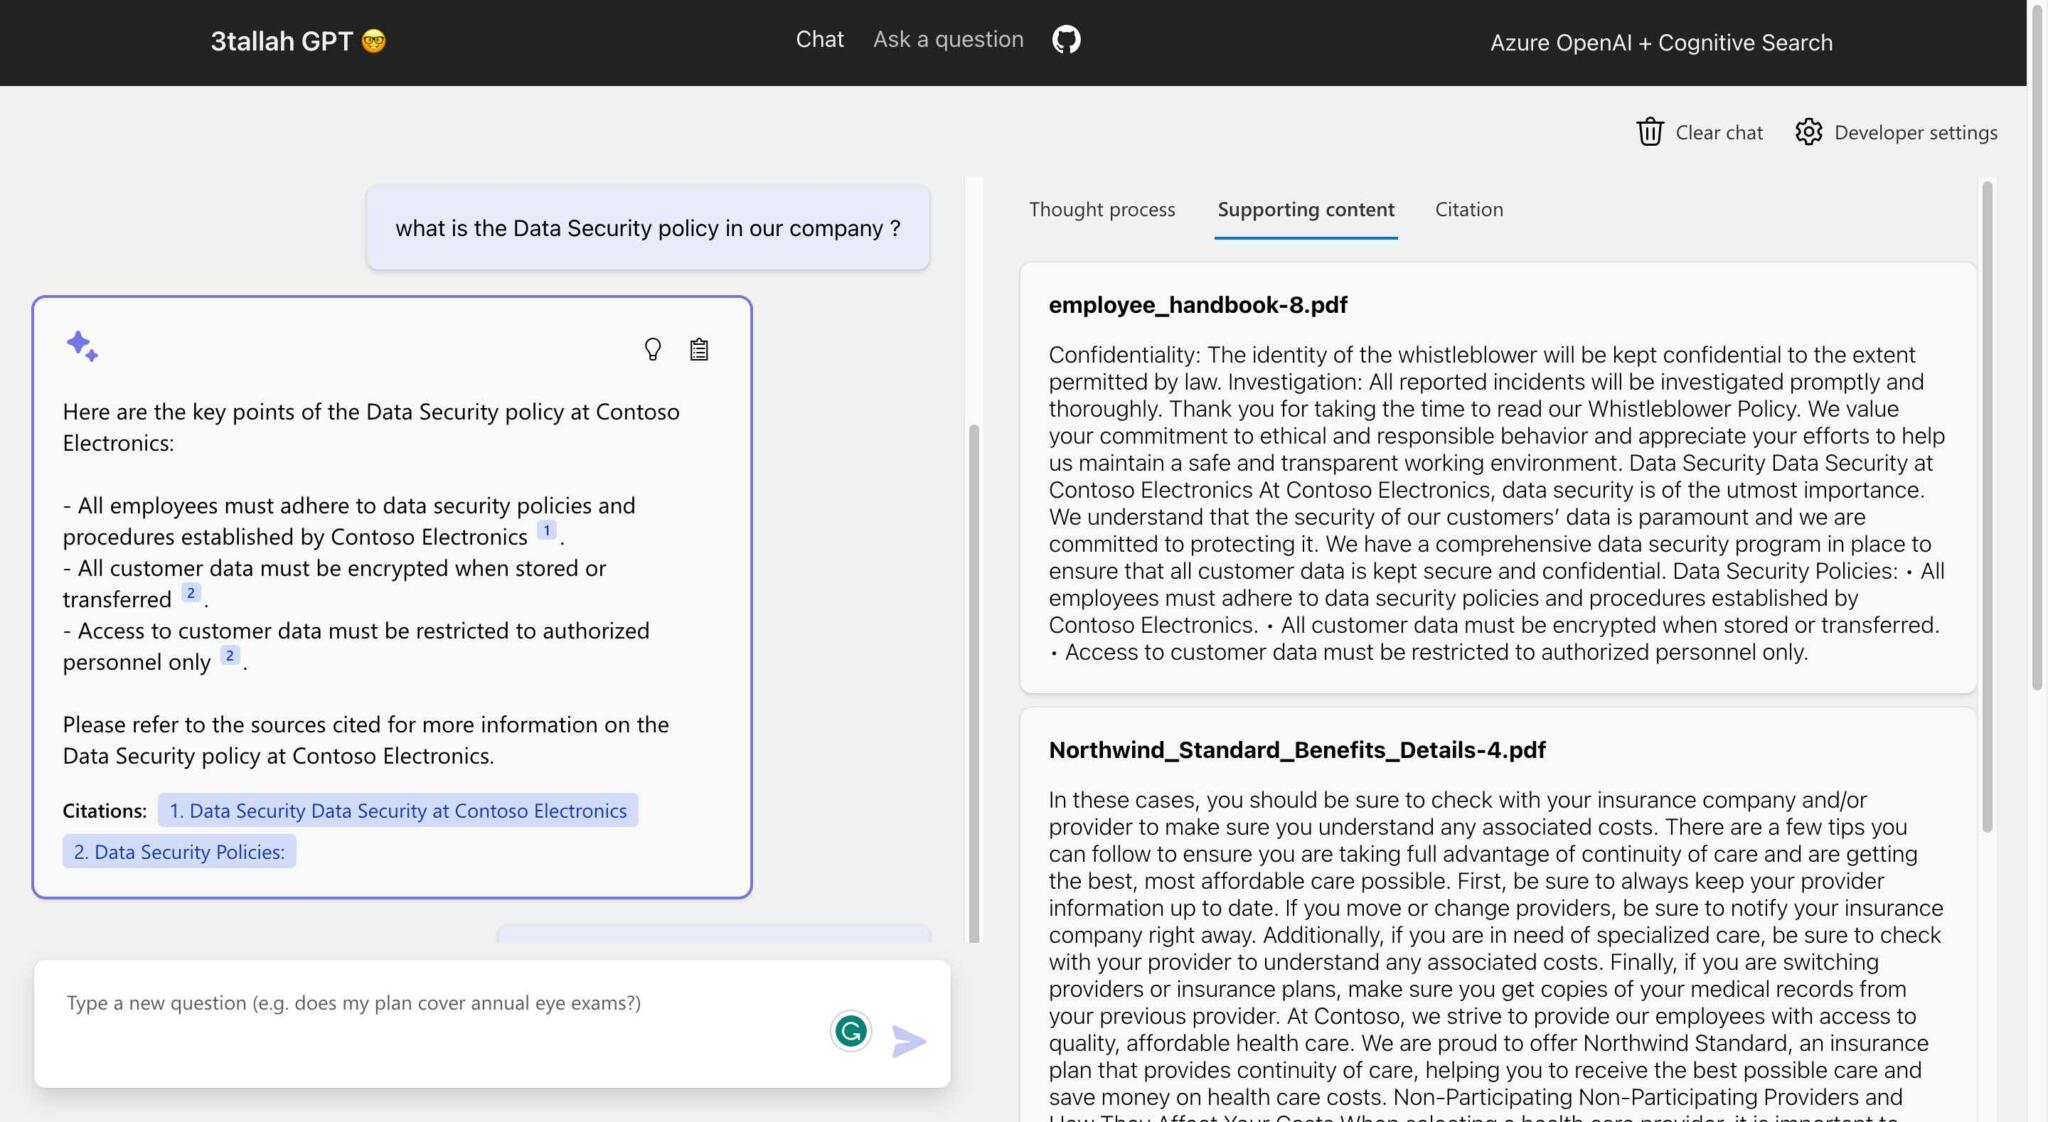Click the superscript 1 after Contoso Electronics

point(546,530)
